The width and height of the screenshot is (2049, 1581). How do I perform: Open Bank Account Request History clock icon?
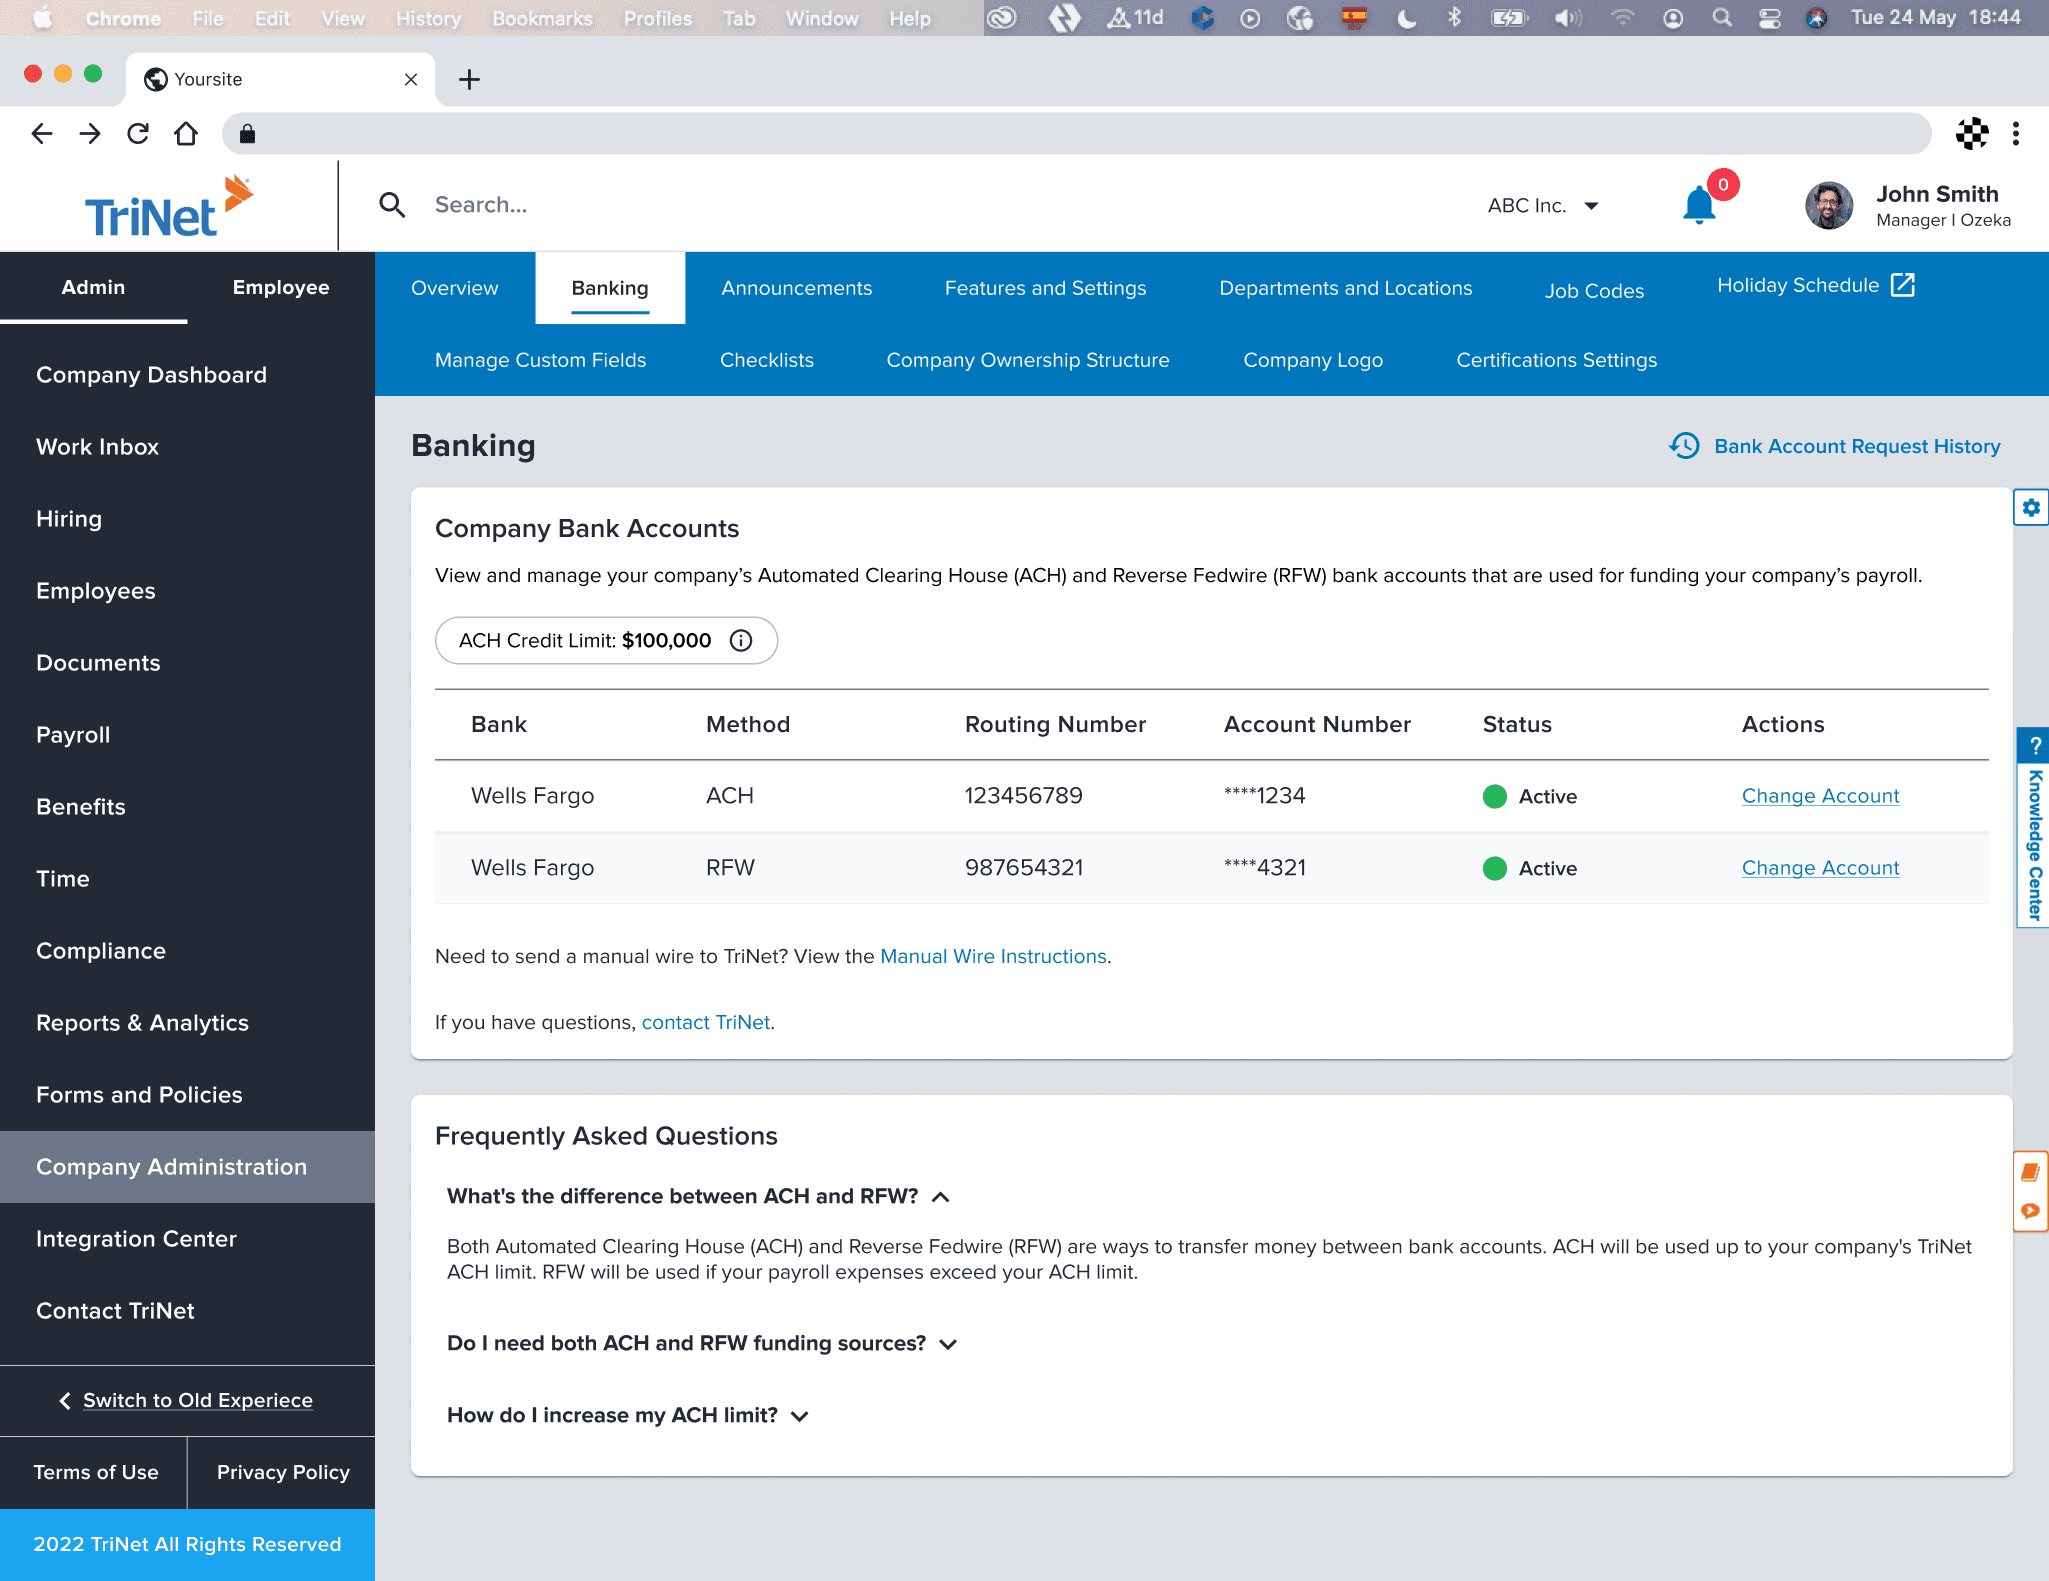coord(1685,446)
